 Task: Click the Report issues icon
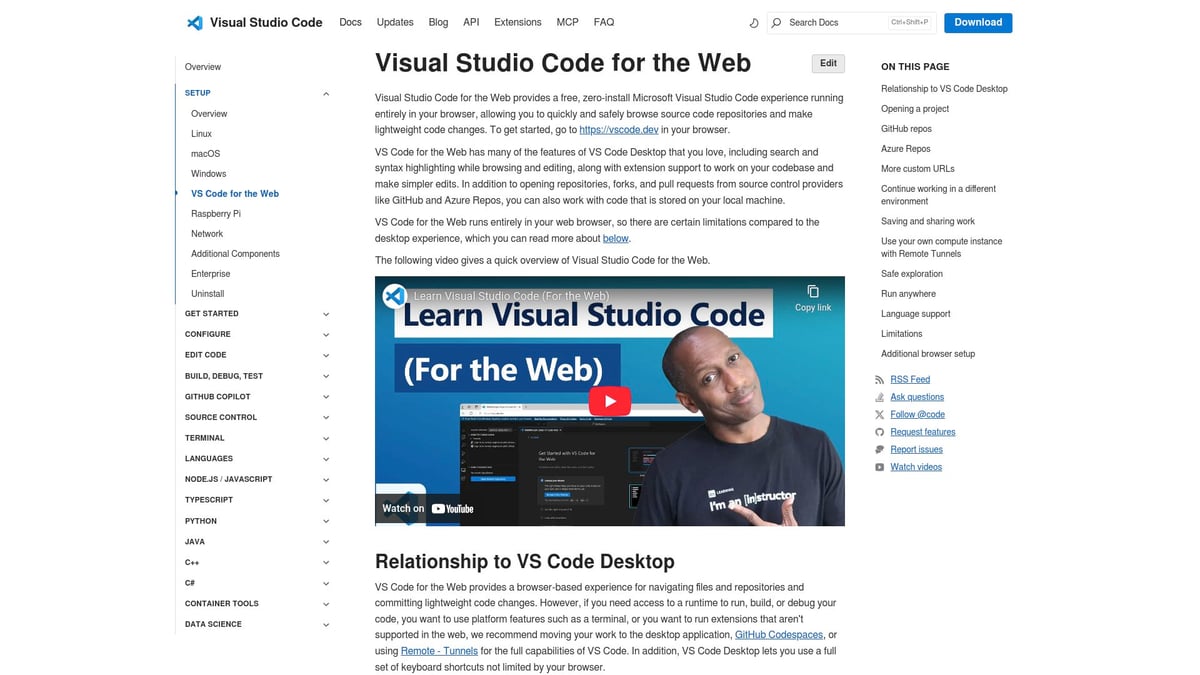point(881,449)
